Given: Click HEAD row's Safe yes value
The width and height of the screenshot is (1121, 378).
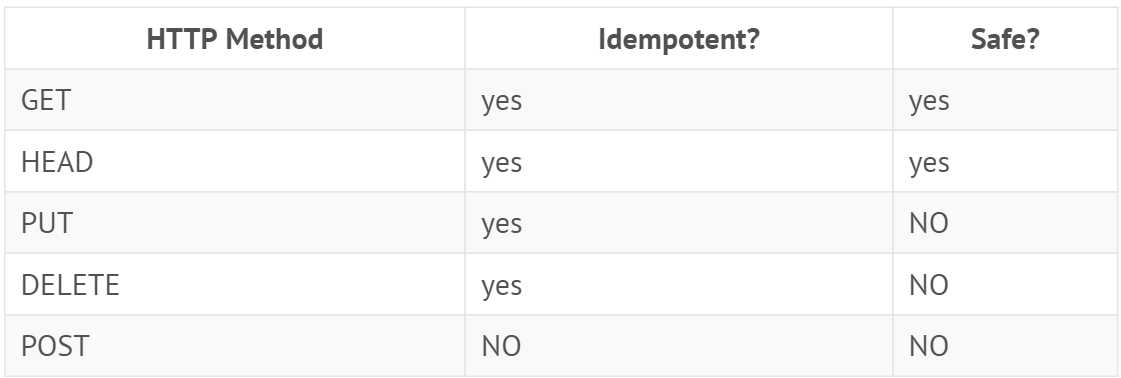Looking at the screenshot, I should coord(929,164).
